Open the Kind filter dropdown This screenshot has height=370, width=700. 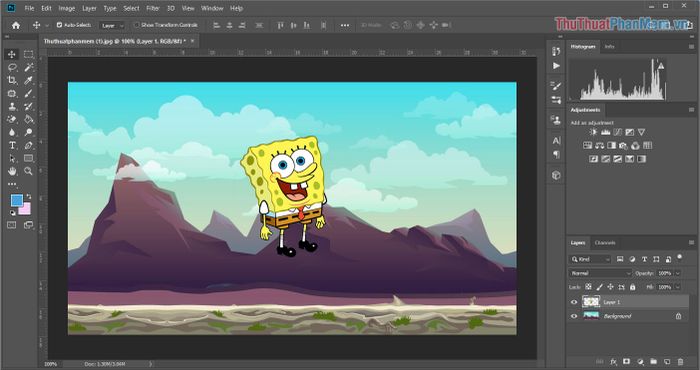tap(590, 259)
